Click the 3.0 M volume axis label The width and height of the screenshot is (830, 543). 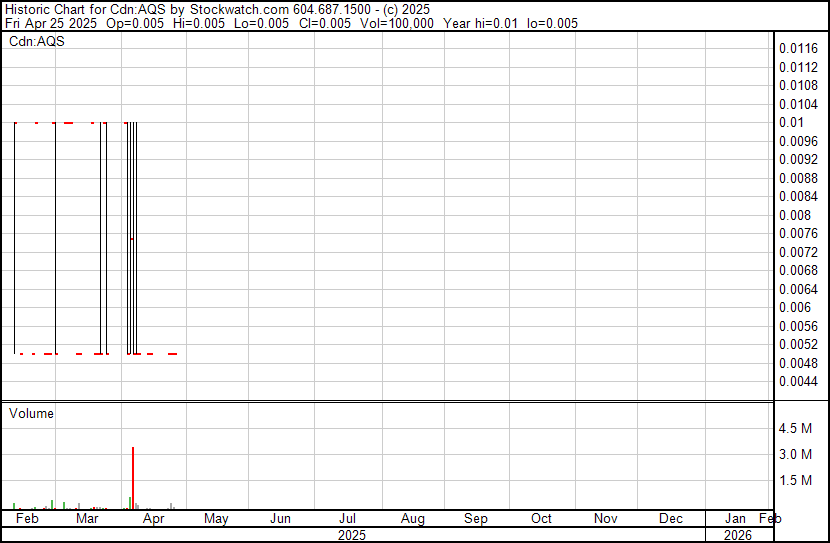(795, 454)
